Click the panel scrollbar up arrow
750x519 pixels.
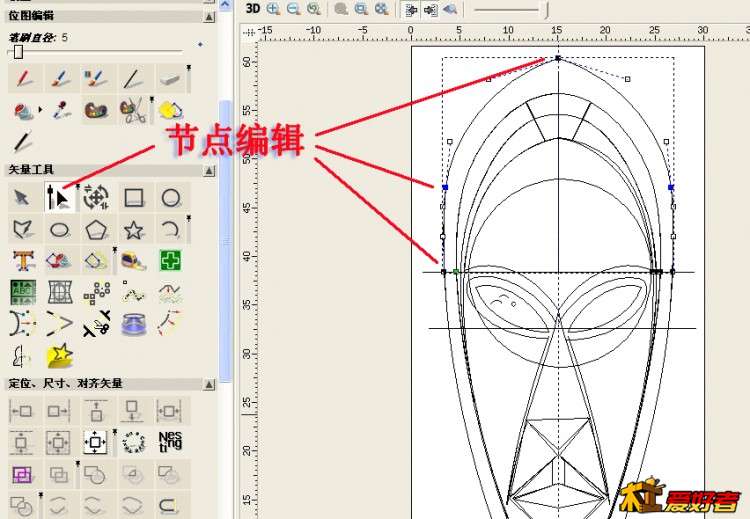[x=225, y=6]
